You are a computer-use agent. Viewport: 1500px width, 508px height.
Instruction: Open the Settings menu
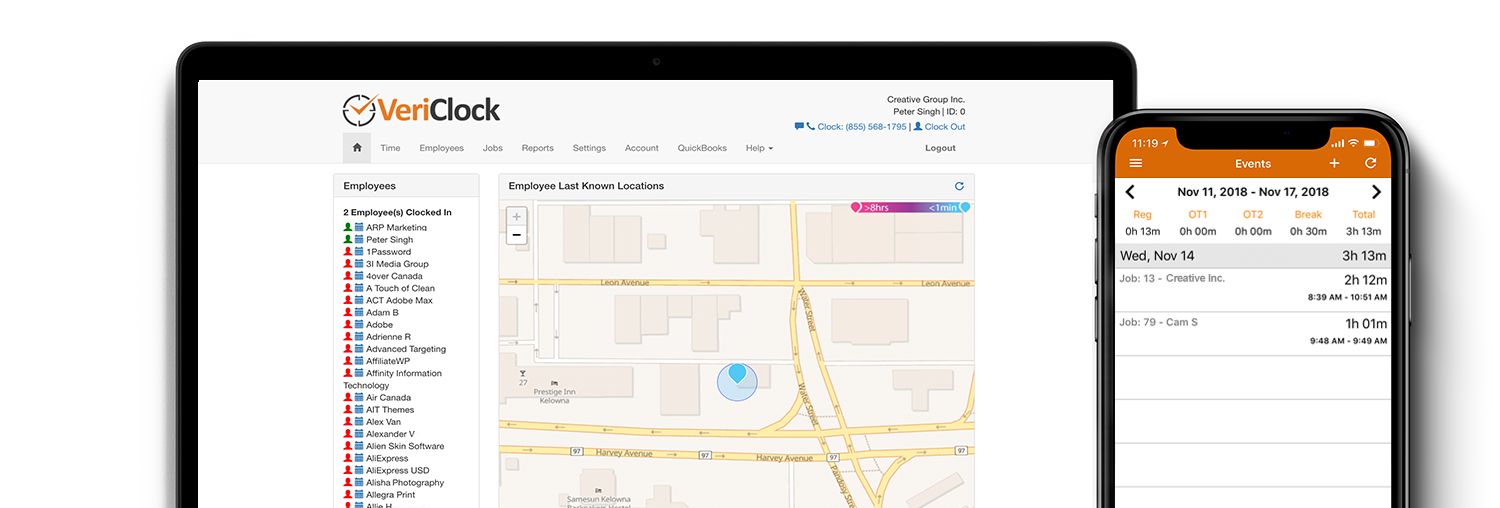[589, 148]
